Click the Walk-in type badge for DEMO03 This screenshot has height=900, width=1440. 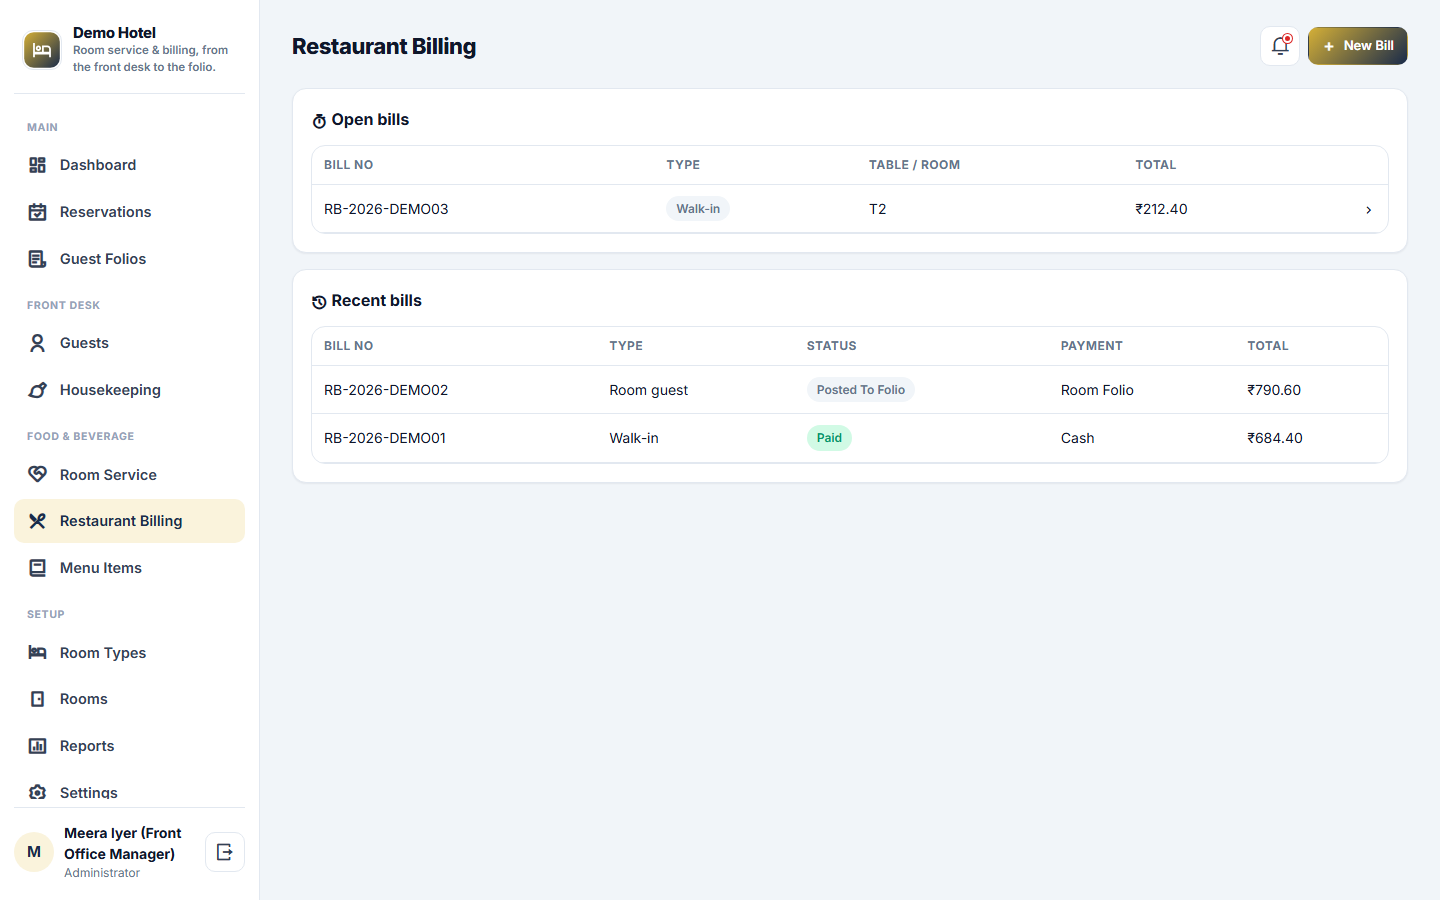(x=698, y=209)
